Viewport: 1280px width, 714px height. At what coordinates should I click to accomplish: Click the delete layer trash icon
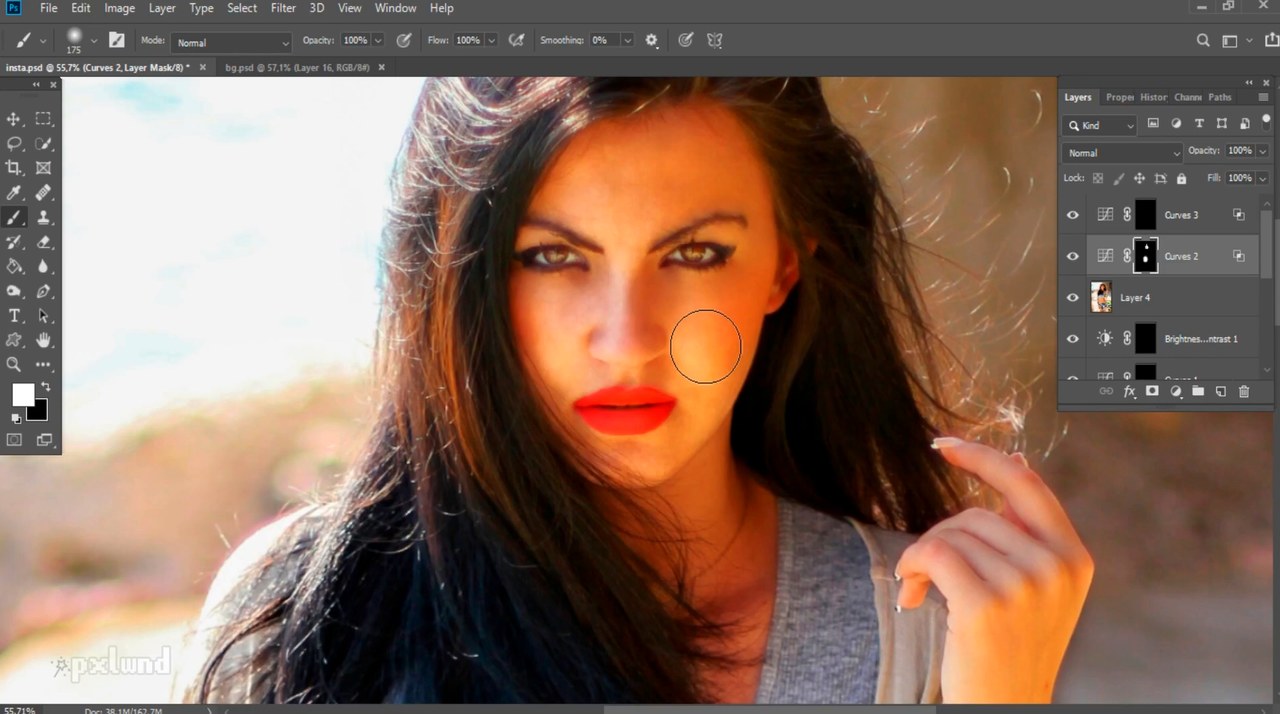click(1244, 392)
